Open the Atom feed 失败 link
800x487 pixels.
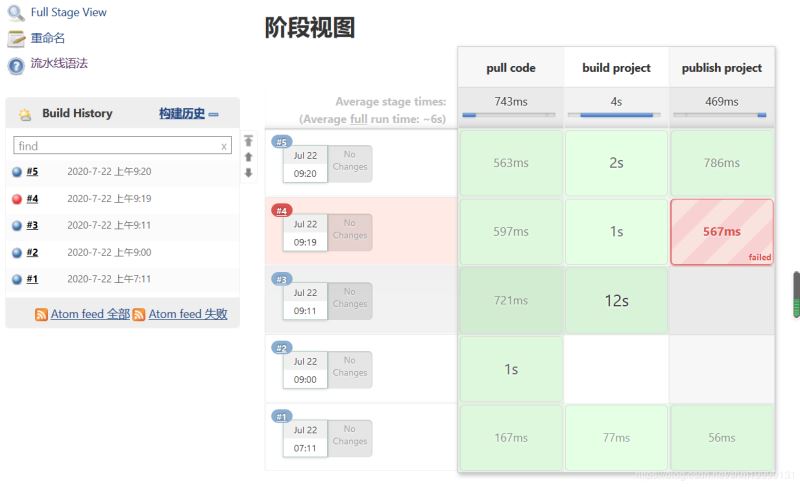coord(188,314)
